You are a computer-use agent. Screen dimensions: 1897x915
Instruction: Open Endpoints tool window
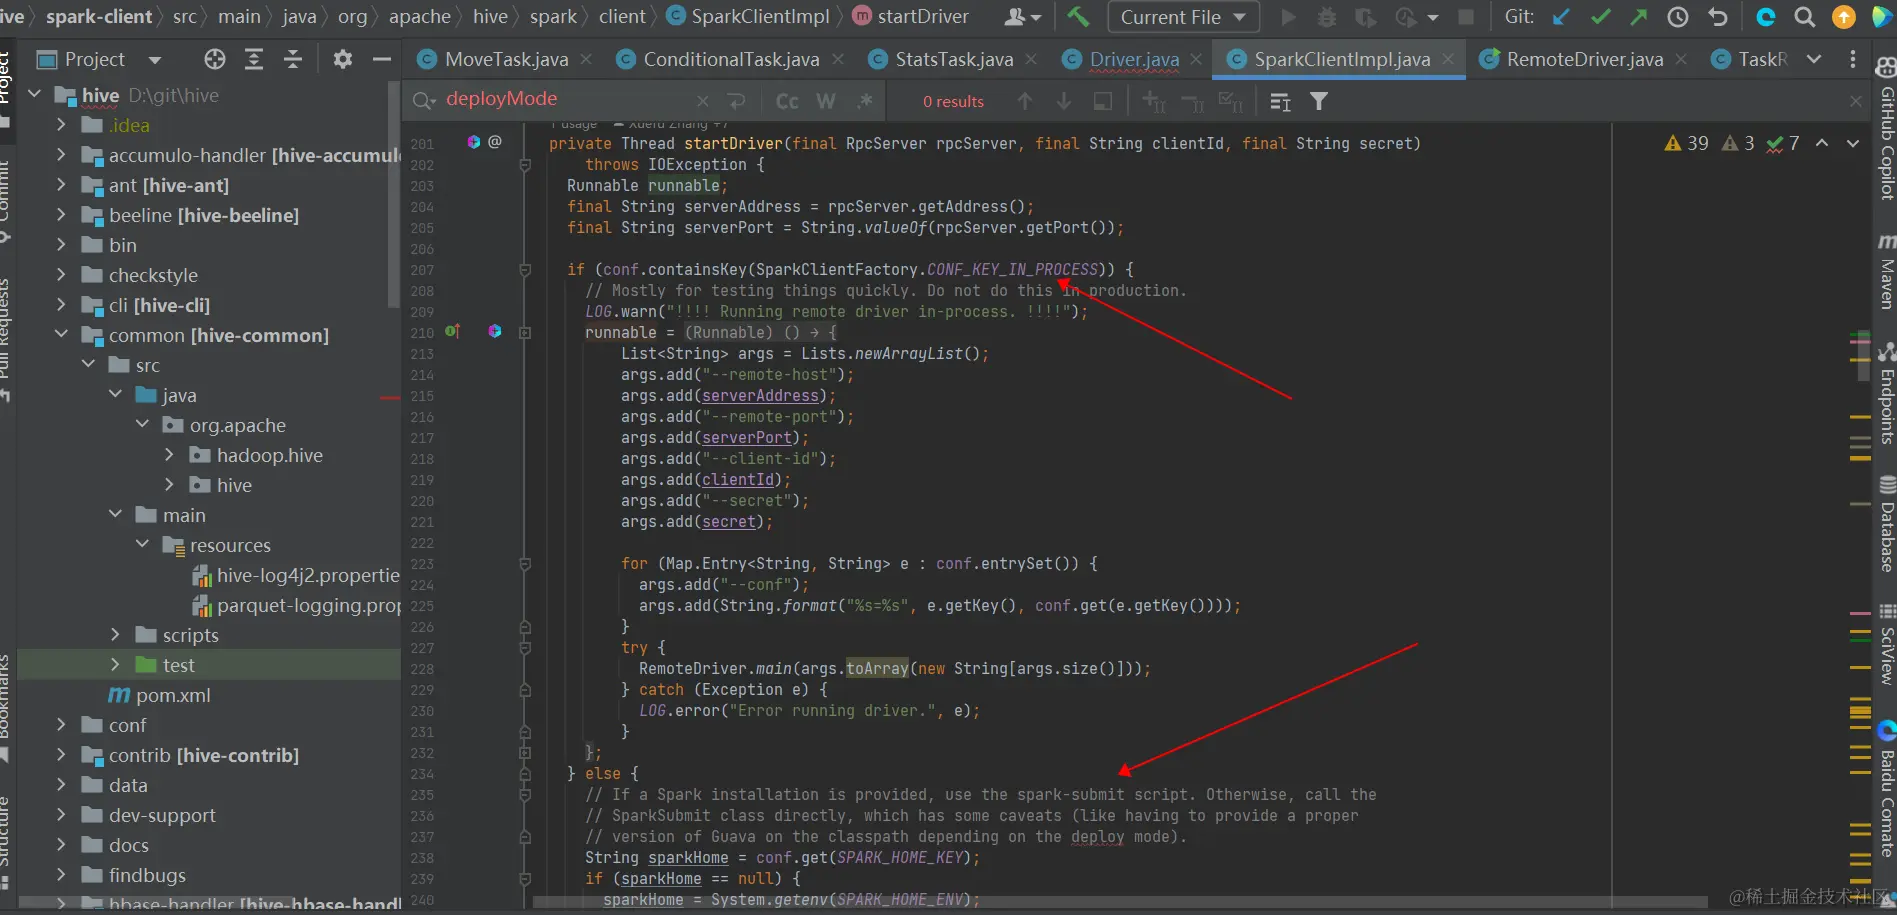click(x=1886, y=393)
